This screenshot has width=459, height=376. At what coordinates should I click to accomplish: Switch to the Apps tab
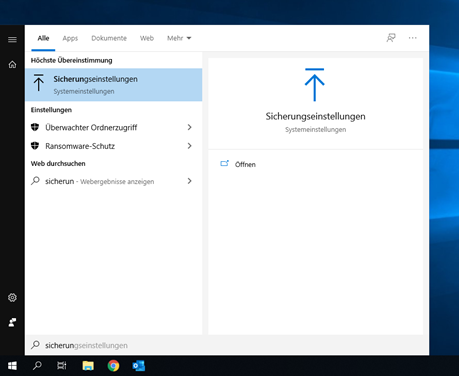click(x=70, y=38)
